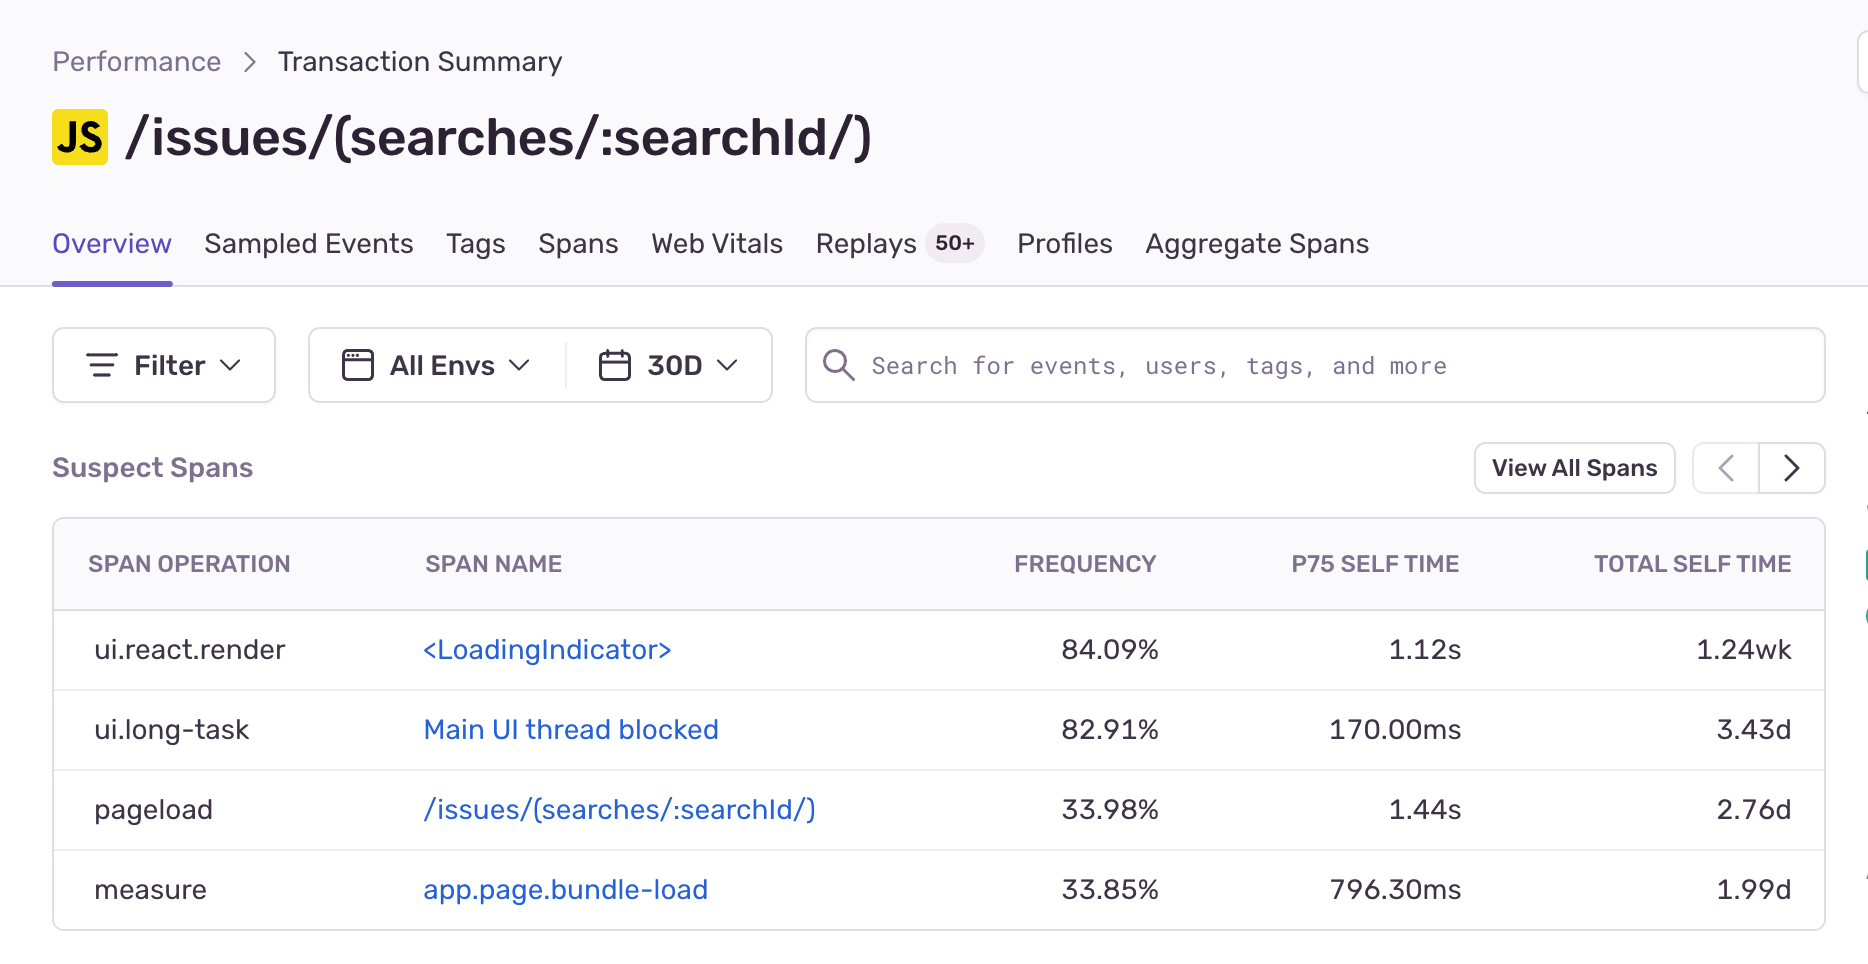The width and height of the screenshot is (1868, 964).
Task: Click the SPAN OPERATION column header
Action: point(189,564)
